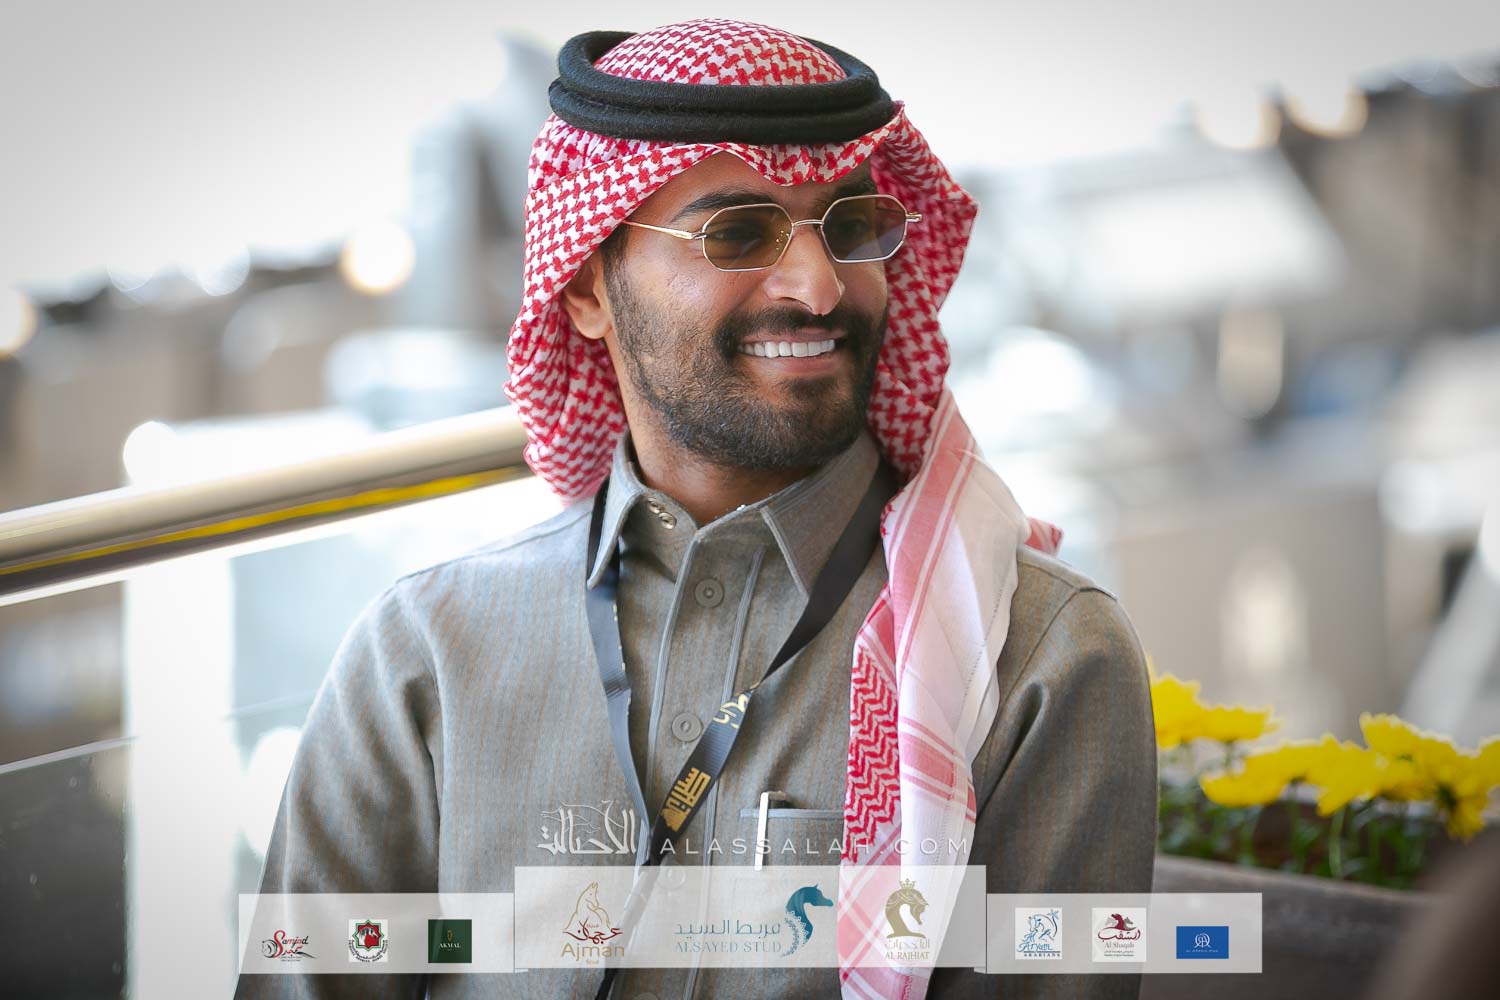The height and width of the screenshot is (1000, 1500).
Task: Open the dark green AKMAL logo
Action: [x=449, y=940]
